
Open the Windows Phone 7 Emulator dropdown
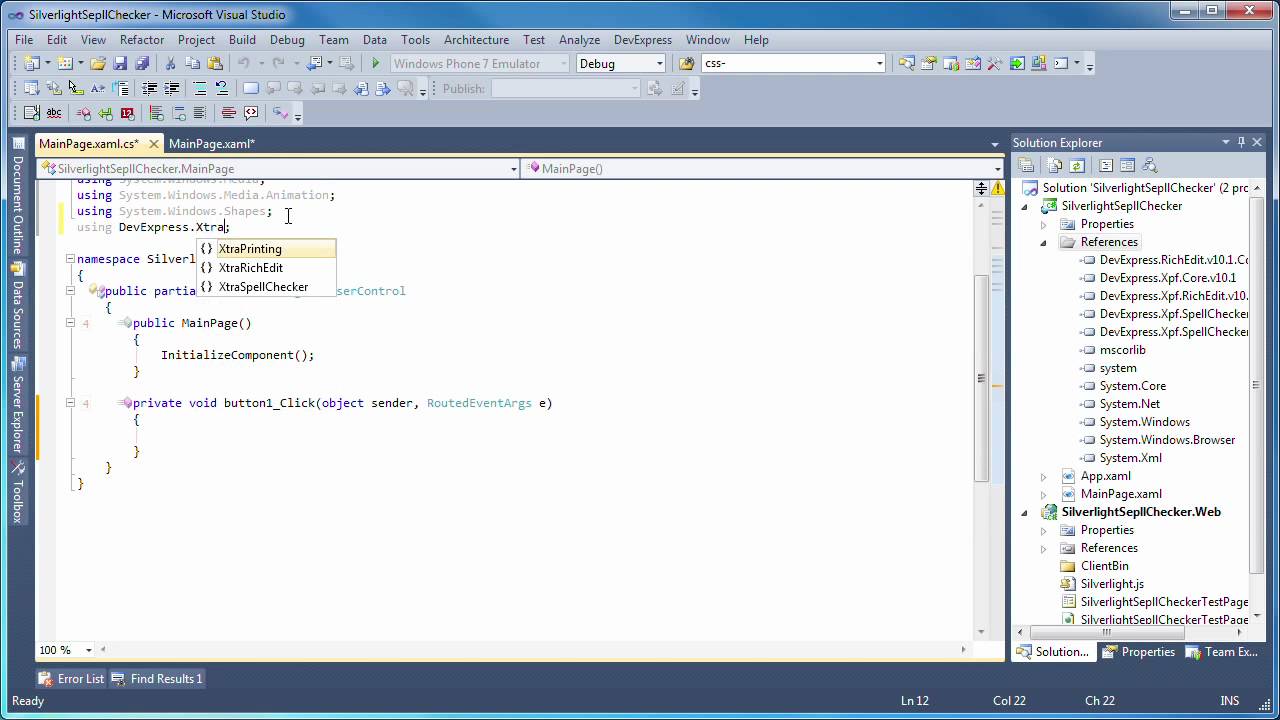pyautogui.click(x=563, y=63)
